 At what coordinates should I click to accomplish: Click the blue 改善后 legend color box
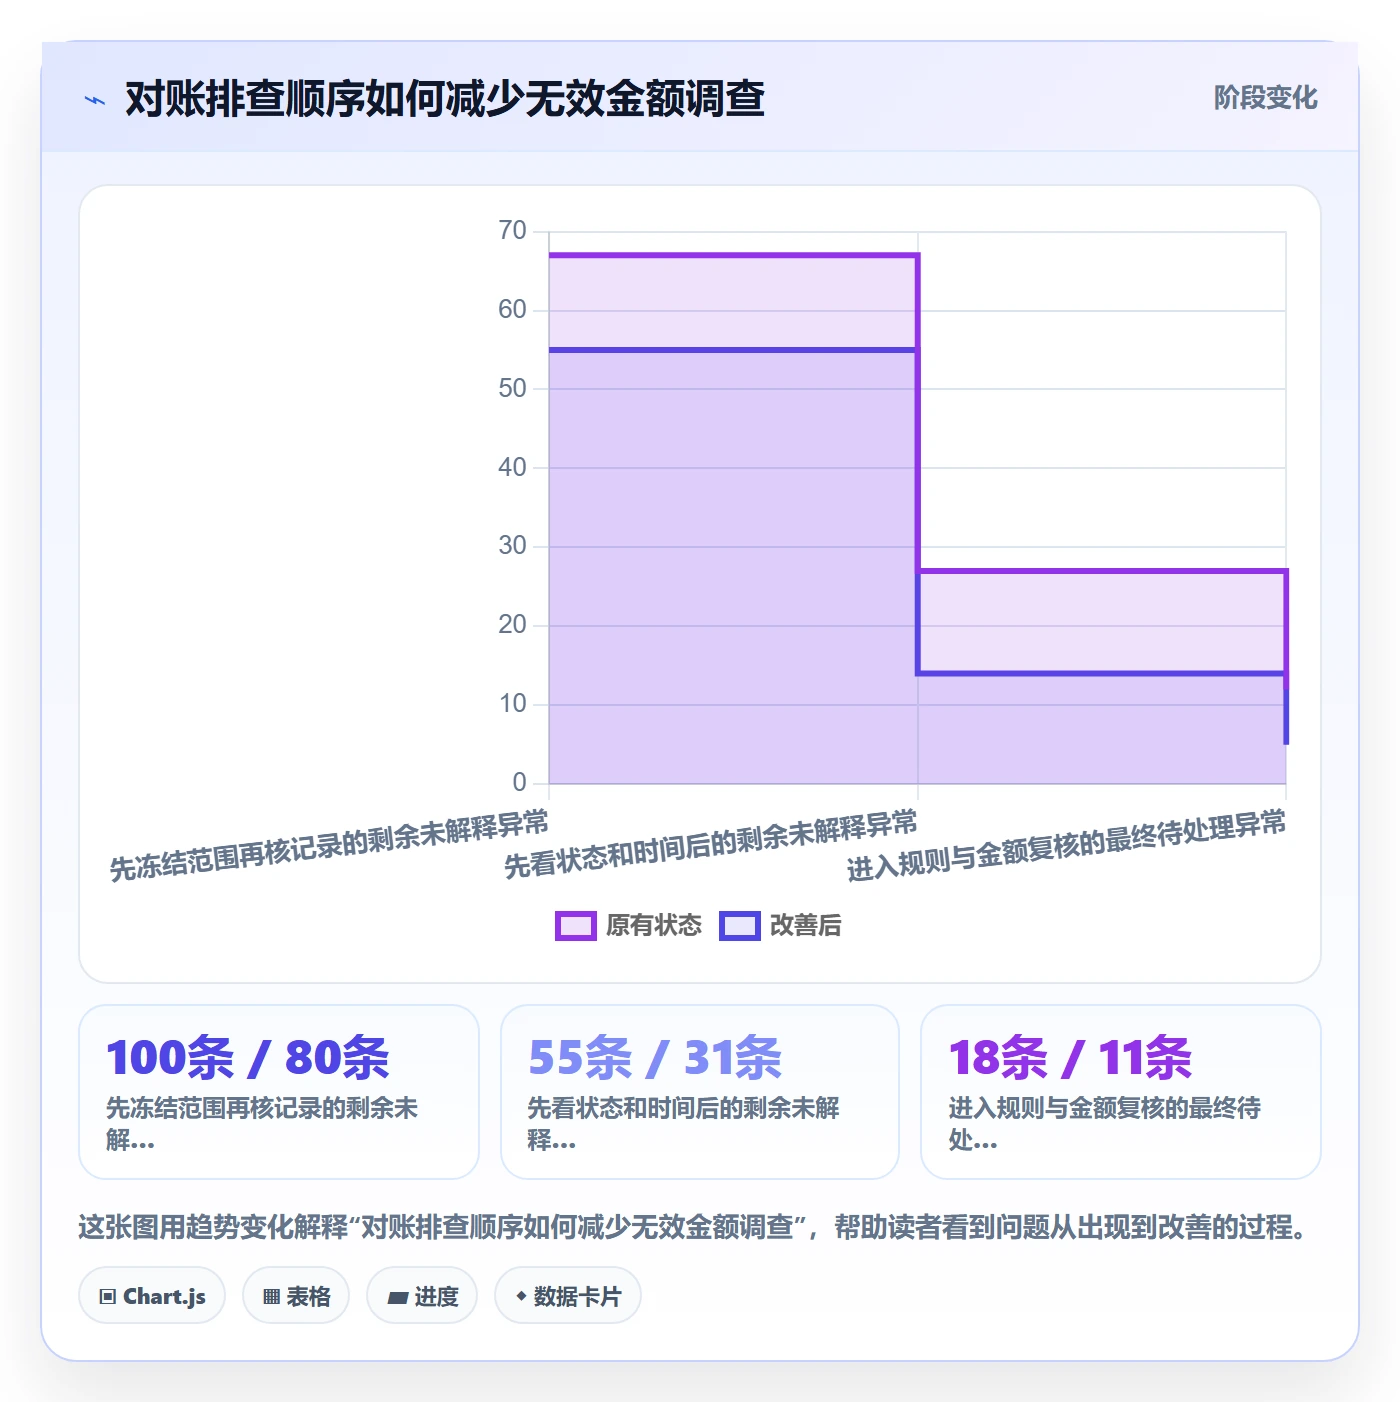pos(740,926)
